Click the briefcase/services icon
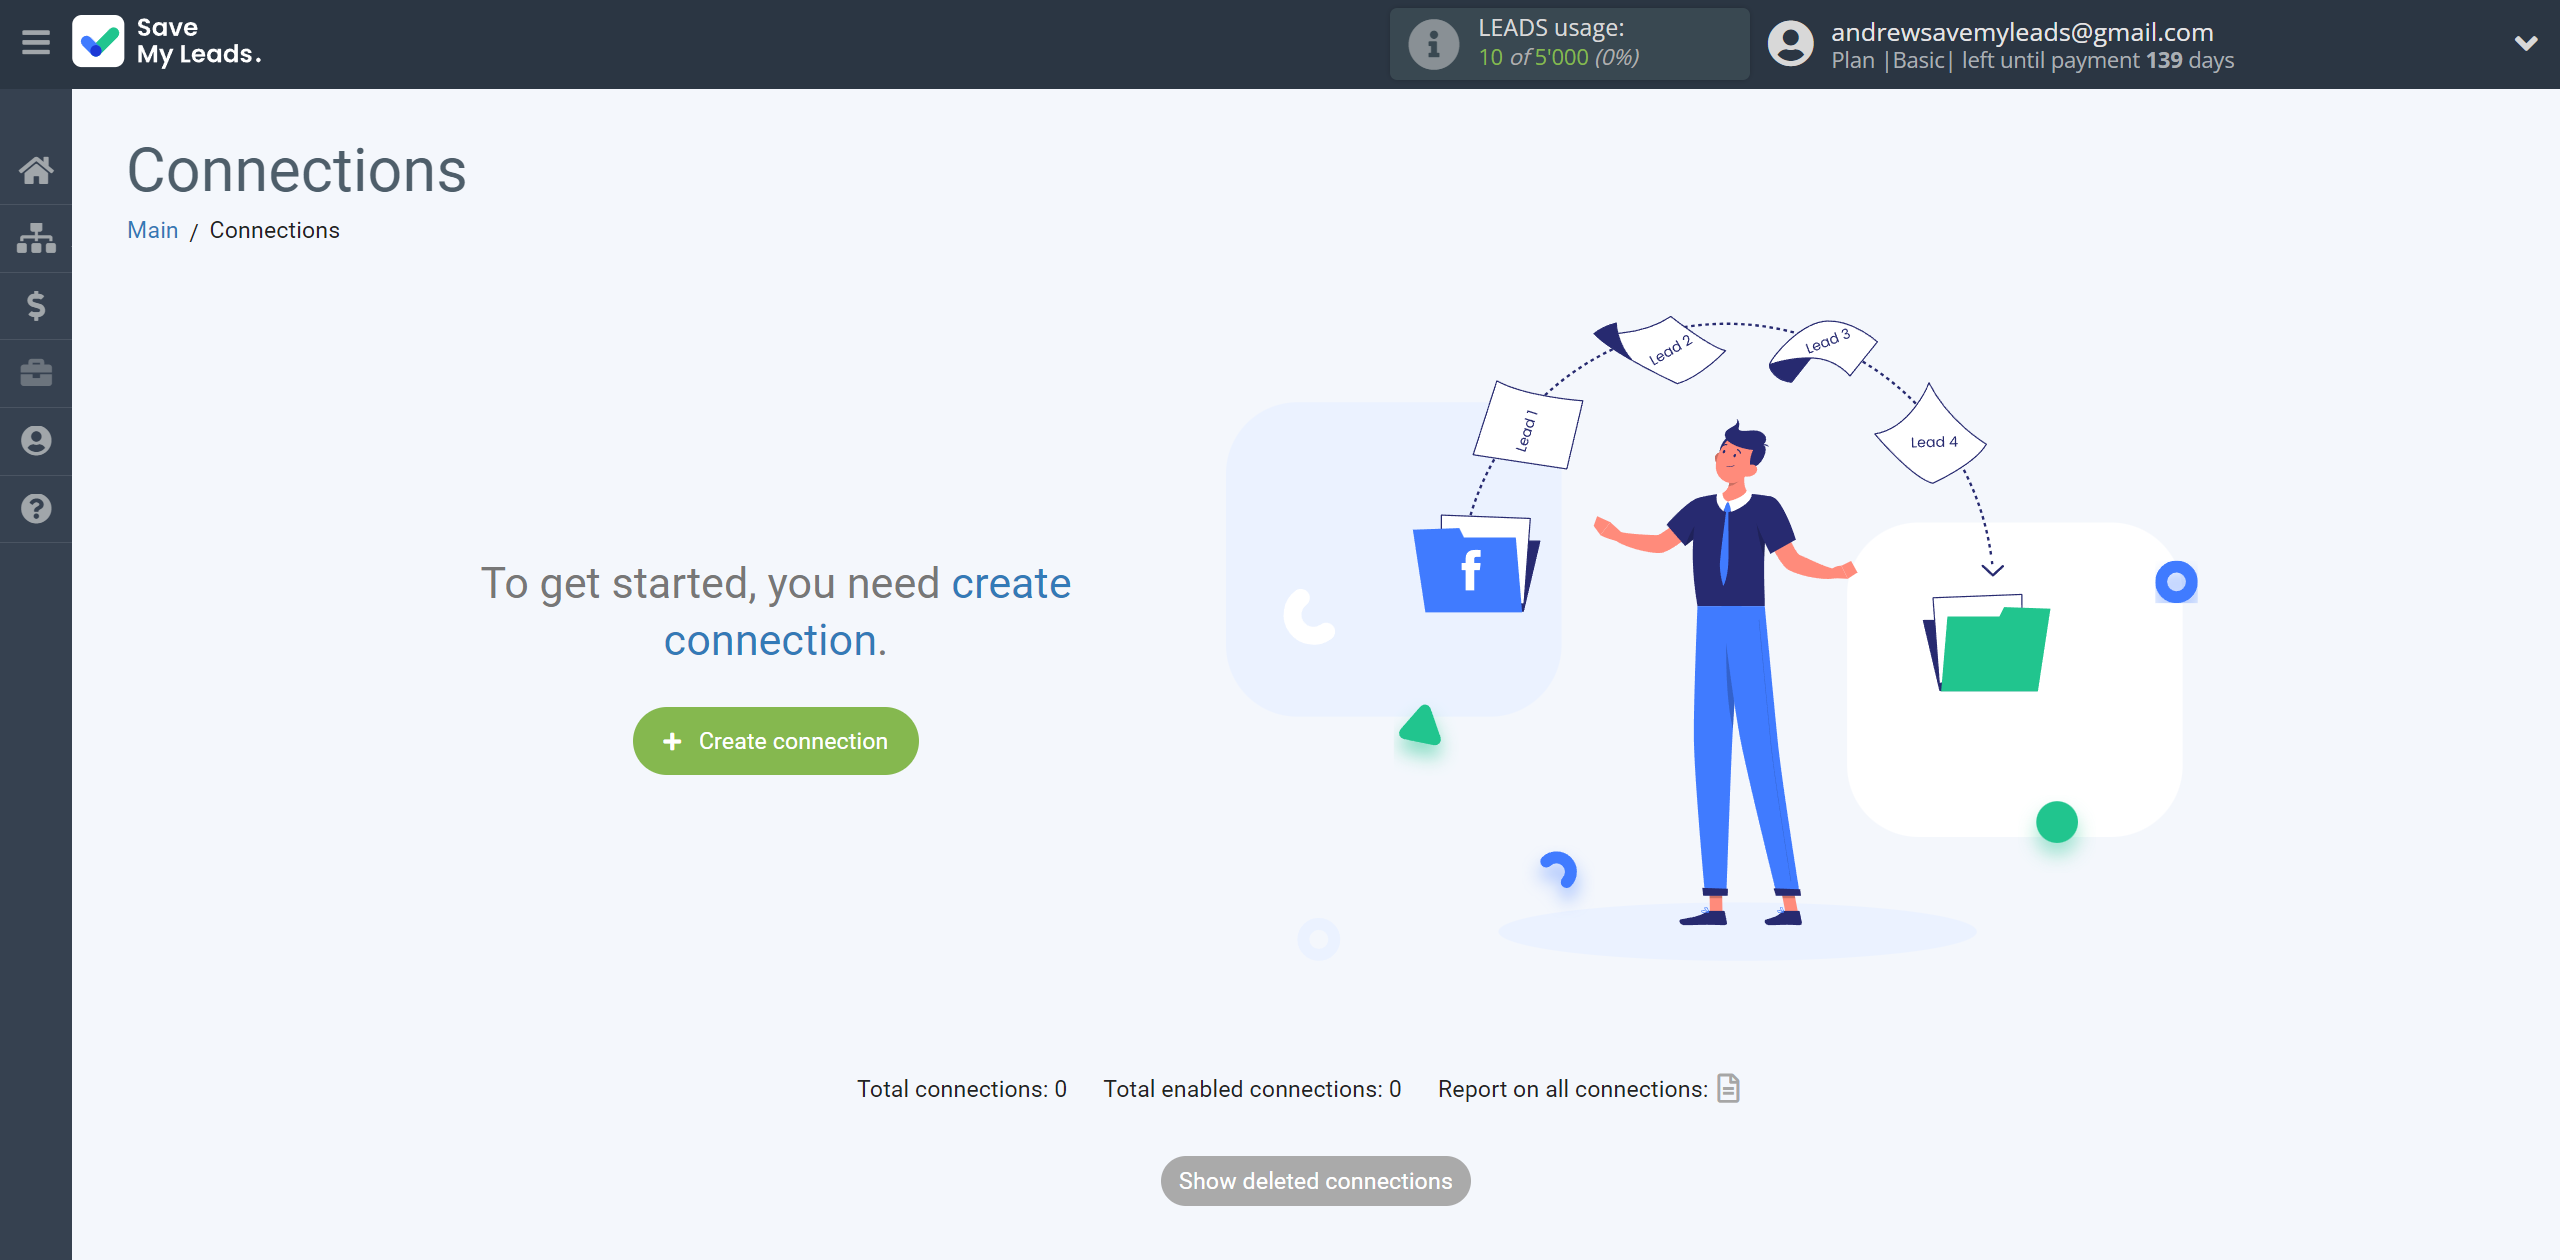 pos(36,372)
